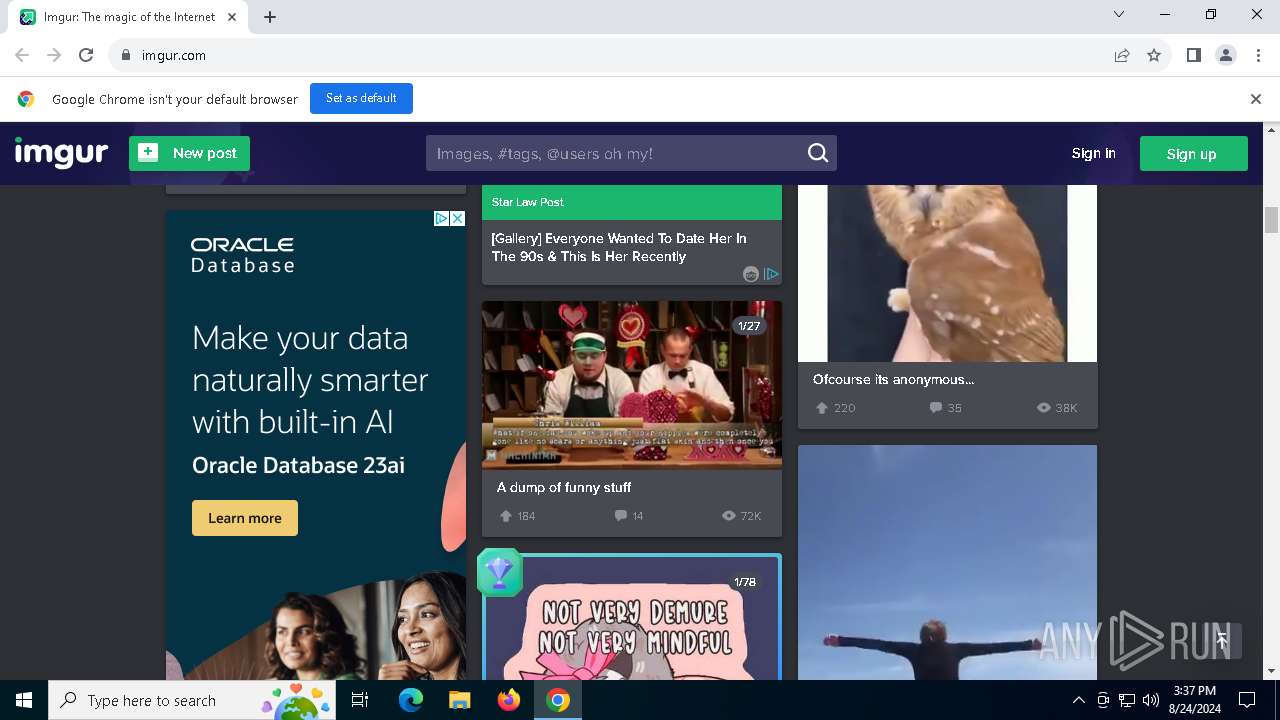The image size is (1280, 720).
Task: Open the notification center icon
Action: click(1247, 700)
